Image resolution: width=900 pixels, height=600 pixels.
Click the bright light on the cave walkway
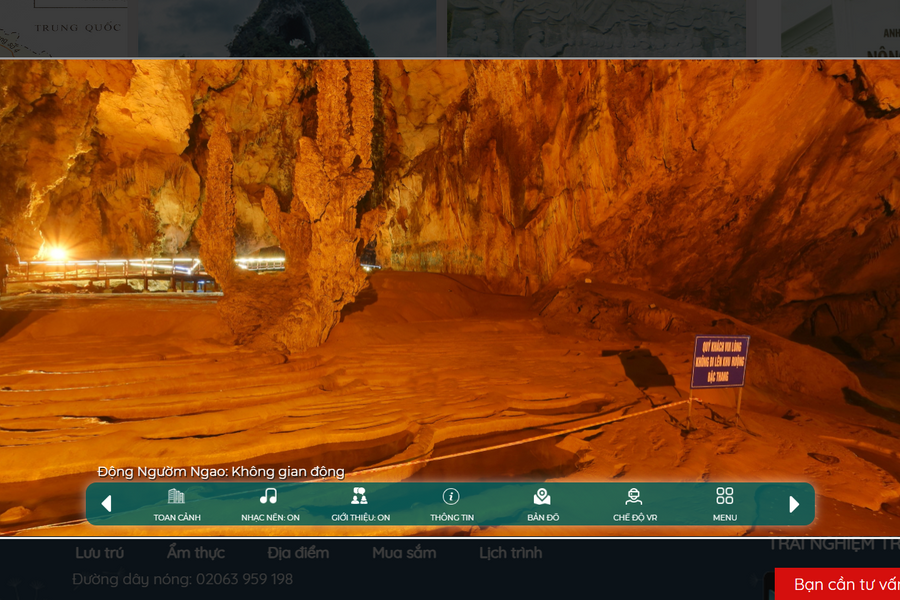click(x=52, y=254)
